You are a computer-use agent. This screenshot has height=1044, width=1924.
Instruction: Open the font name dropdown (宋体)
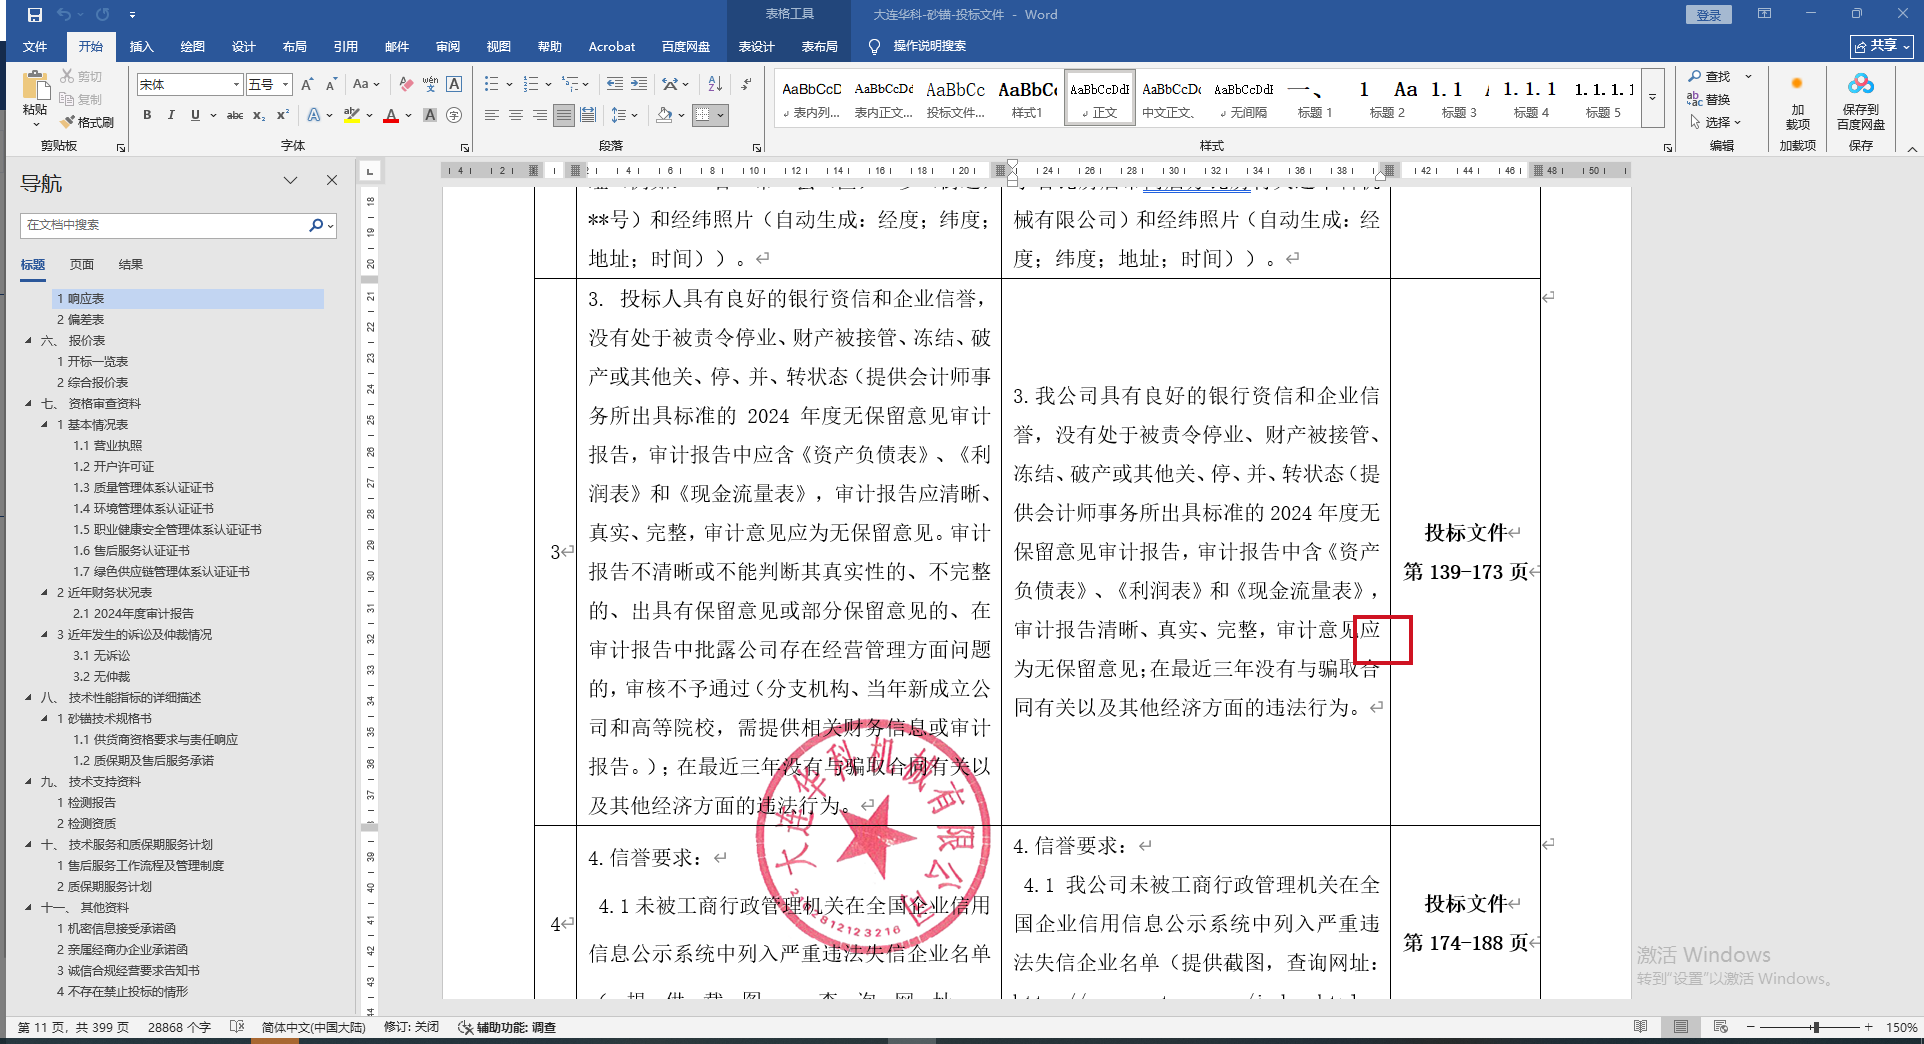(237, 85)
